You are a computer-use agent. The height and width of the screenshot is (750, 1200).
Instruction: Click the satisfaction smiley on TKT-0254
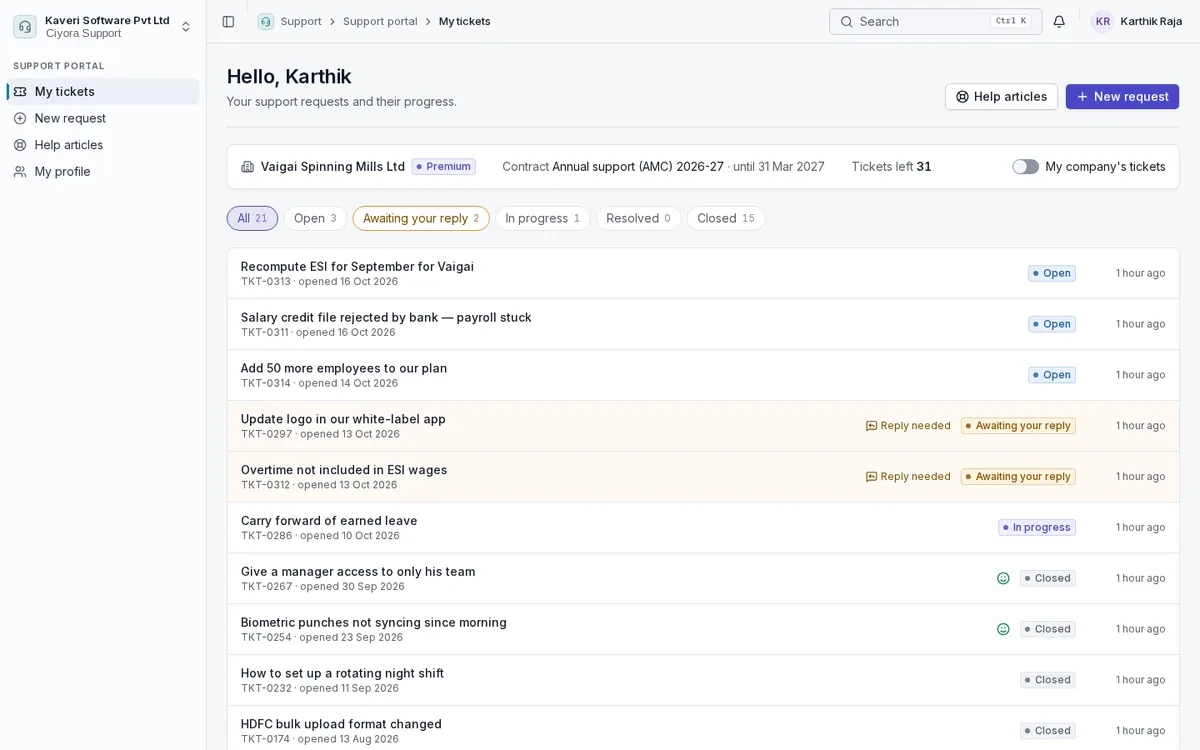point(1003,629)
